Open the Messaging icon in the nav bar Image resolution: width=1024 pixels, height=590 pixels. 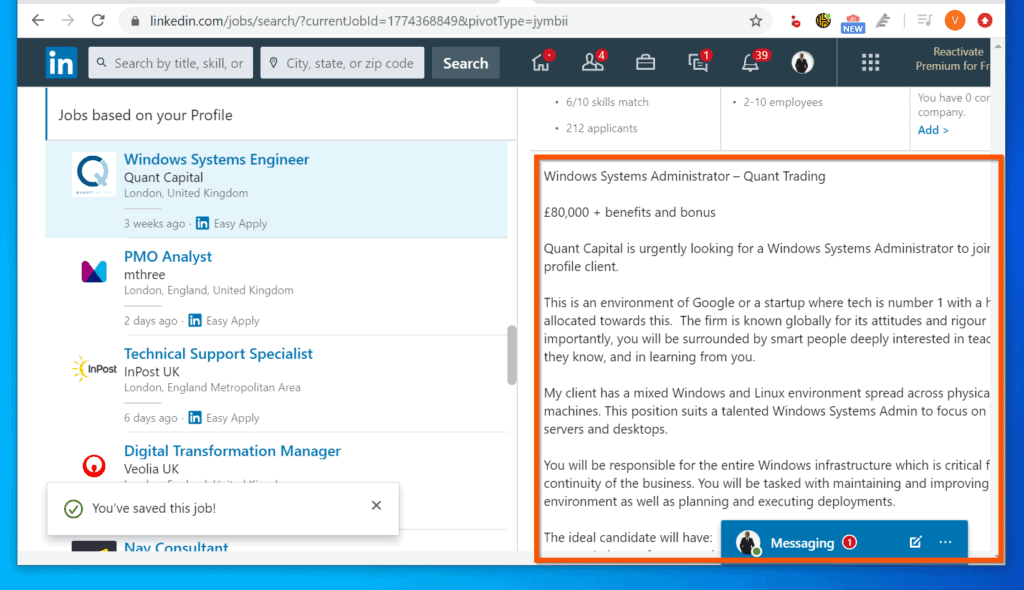pyautogui.click(x=698, y=62)
